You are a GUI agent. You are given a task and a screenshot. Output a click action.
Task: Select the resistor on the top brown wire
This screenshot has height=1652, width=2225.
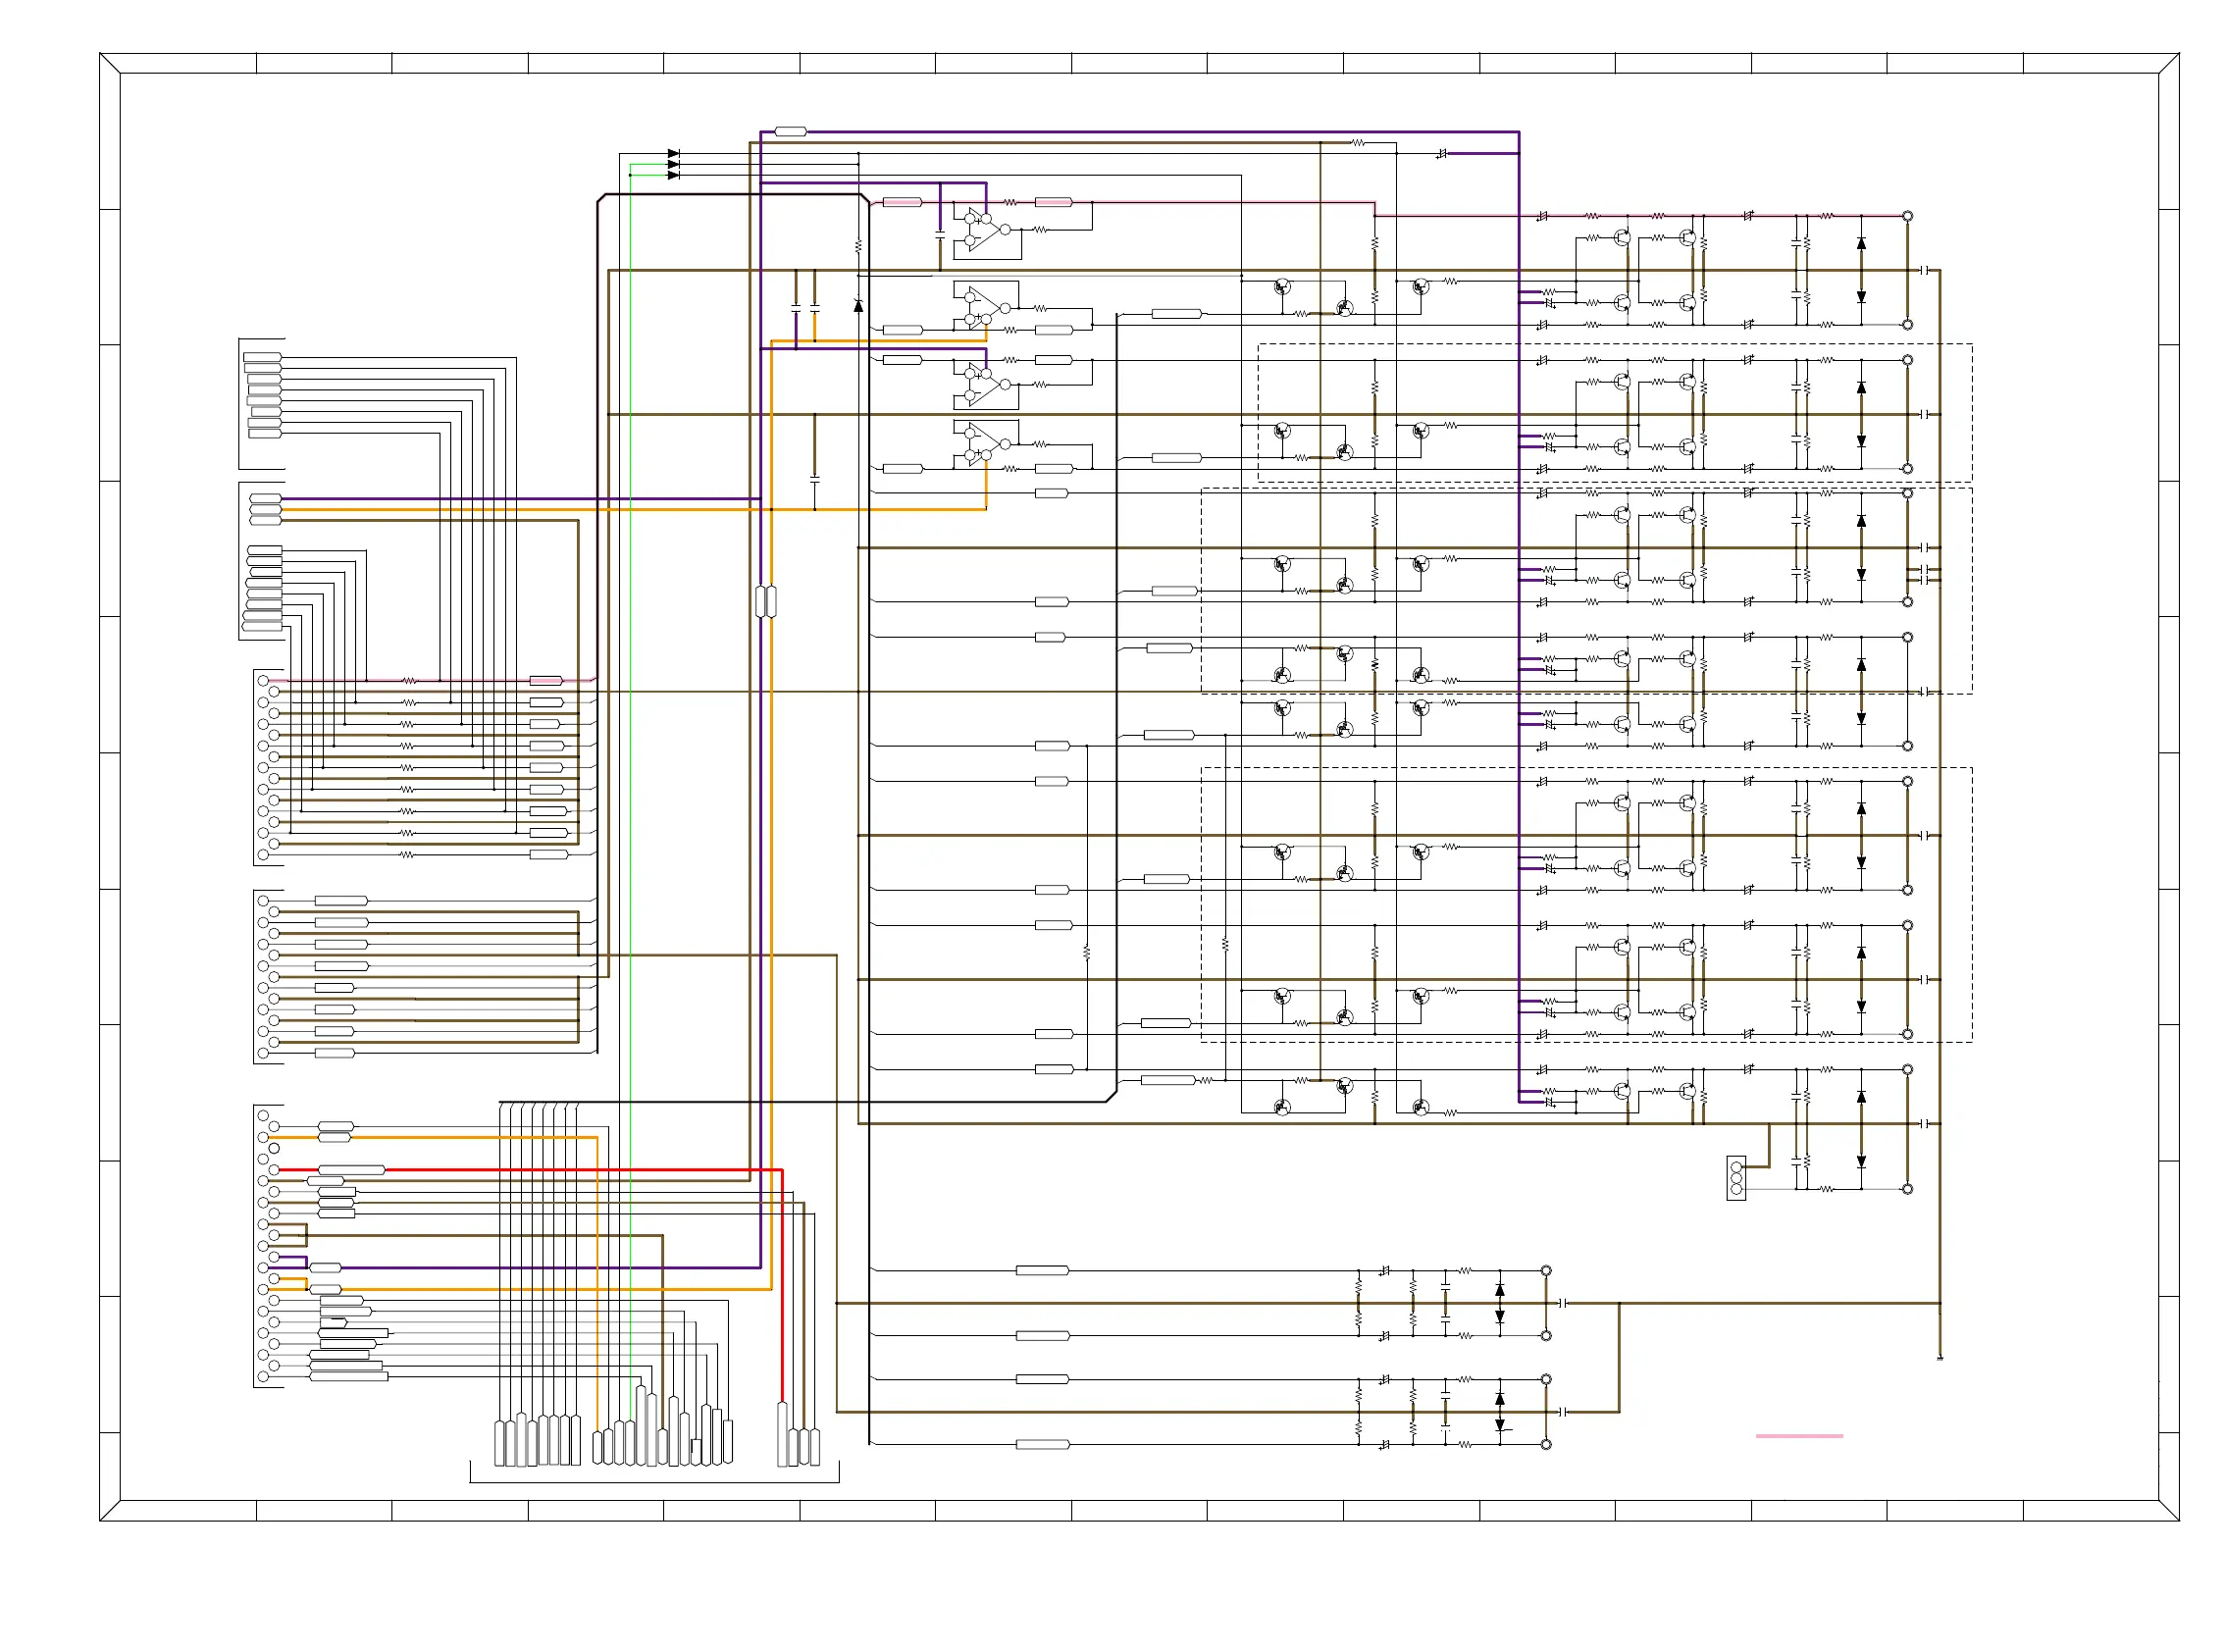click(x=1358, y=143)
